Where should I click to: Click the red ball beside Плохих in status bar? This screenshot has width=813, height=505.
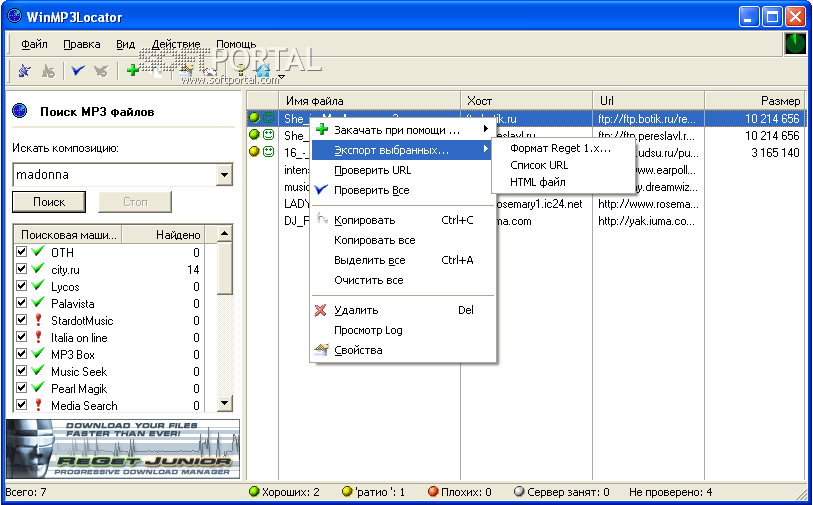point(433,492)
